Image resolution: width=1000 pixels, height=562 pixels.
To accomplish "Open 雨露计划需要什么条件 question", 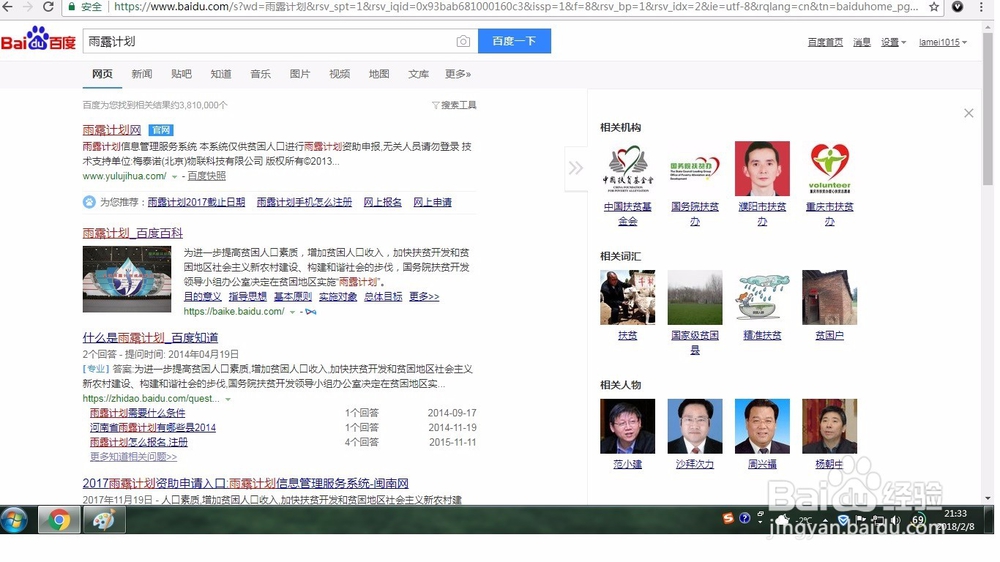I will click(x=138, y=413).
